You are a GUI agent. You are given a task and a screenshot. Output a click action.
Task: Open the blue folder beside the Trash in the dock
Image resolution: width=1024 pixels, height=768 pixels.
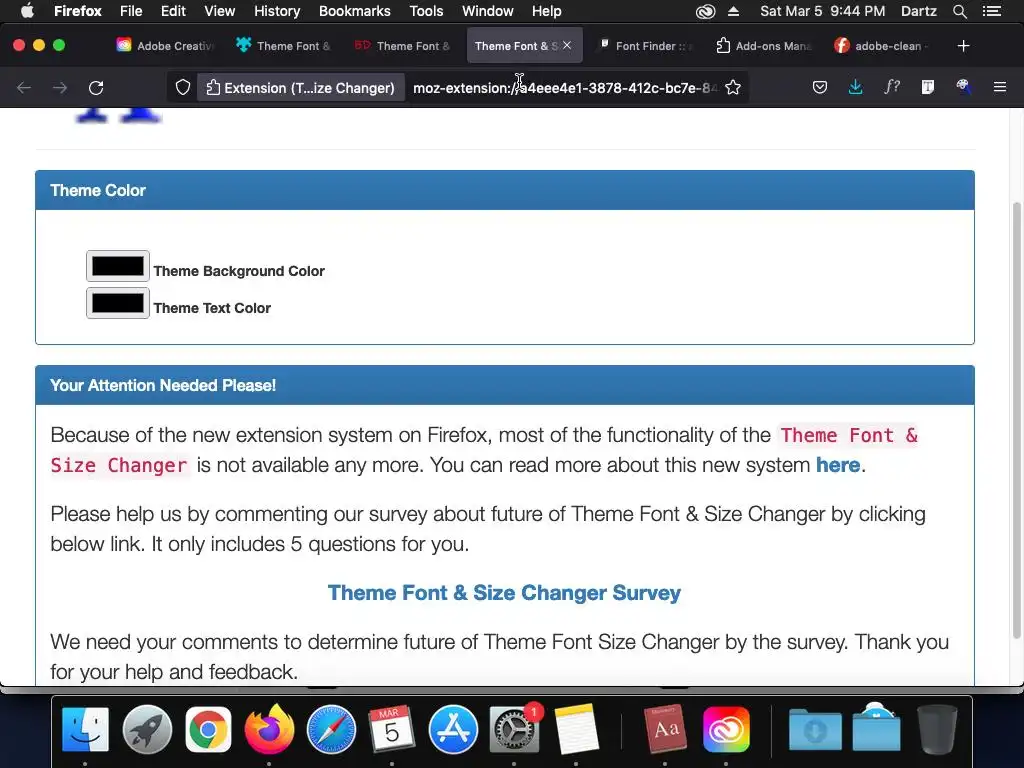pos(876,729)
